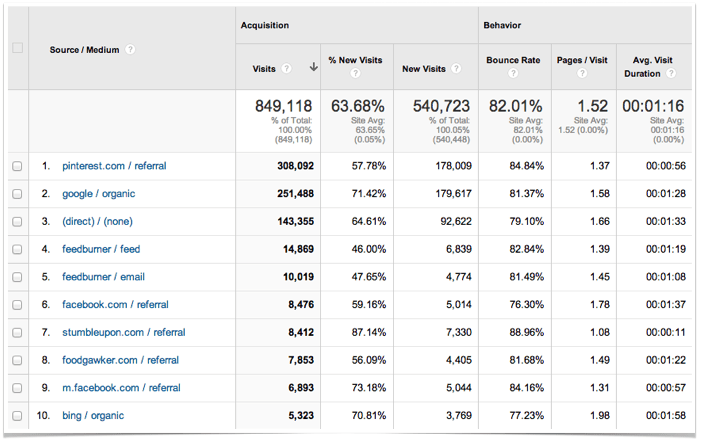Sort the table by Bounce Rate header

(x=513, y=60)
